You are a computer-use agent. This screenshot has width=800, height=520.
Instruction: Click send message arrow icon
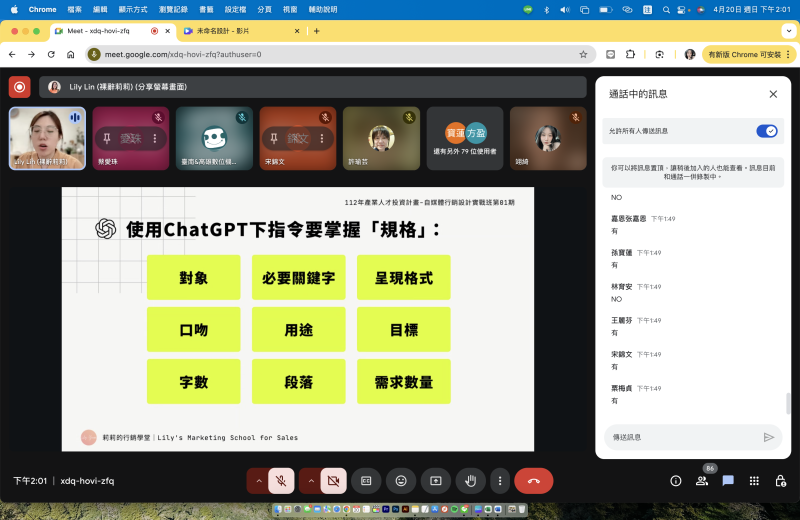point(769,437)
